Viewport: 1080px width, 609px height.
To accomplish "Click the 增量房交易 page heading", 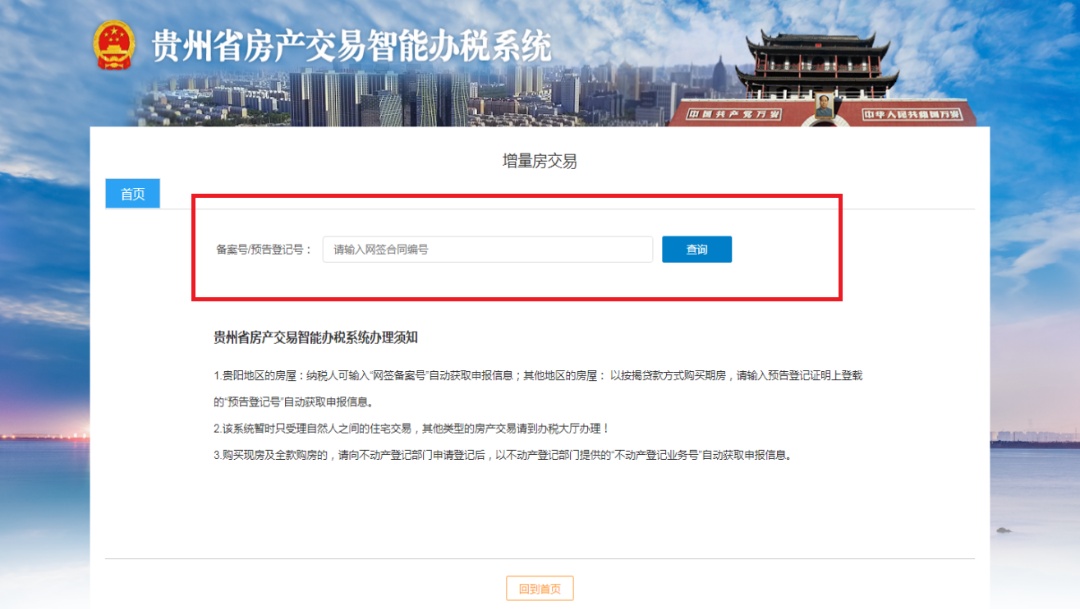I will click(x=540, y=161).
